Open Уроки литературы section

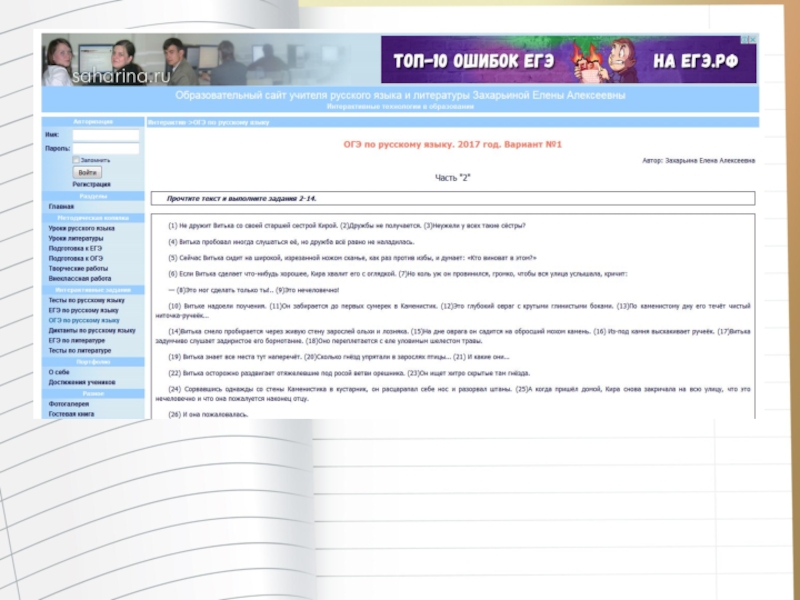click(76, 238)
